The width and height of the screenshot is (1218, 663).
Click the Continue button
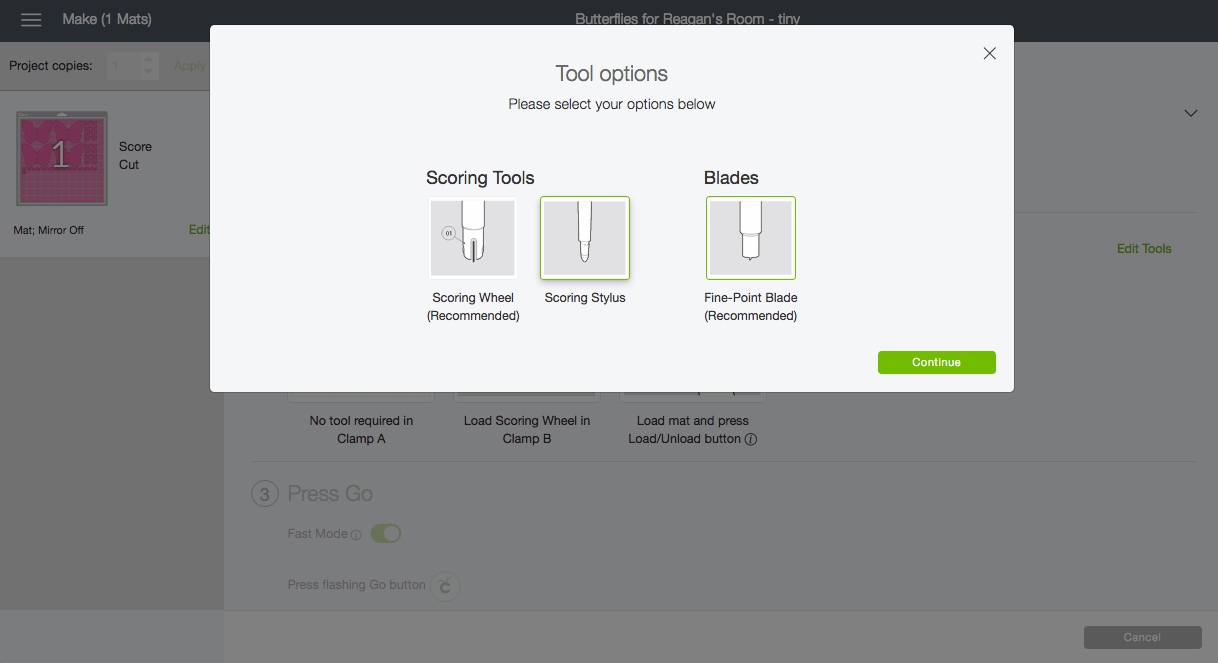pyautogui.click(x=937, y=362)
